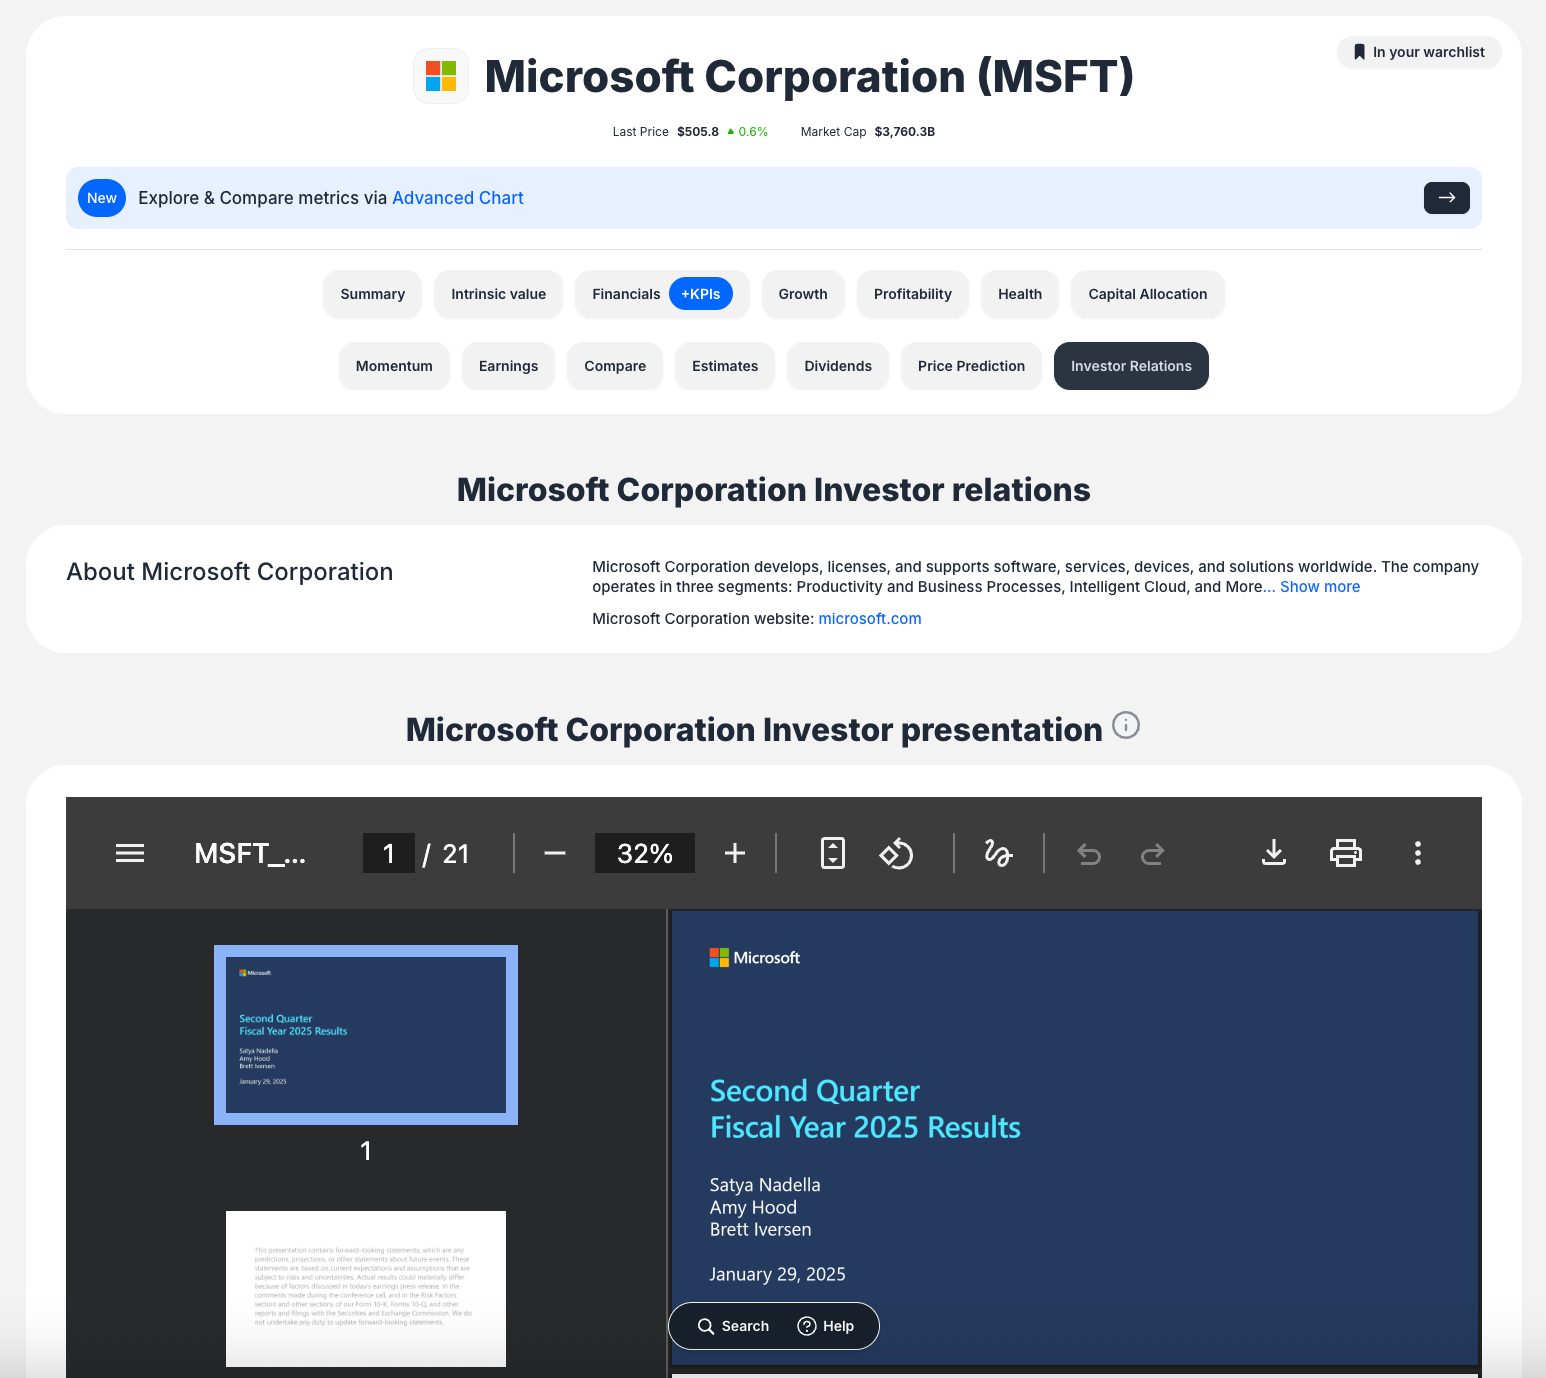This screenshot has height=1378, width=1546.
Task: Click the About Microsoft Corporation heading
Action: point(230,572)
